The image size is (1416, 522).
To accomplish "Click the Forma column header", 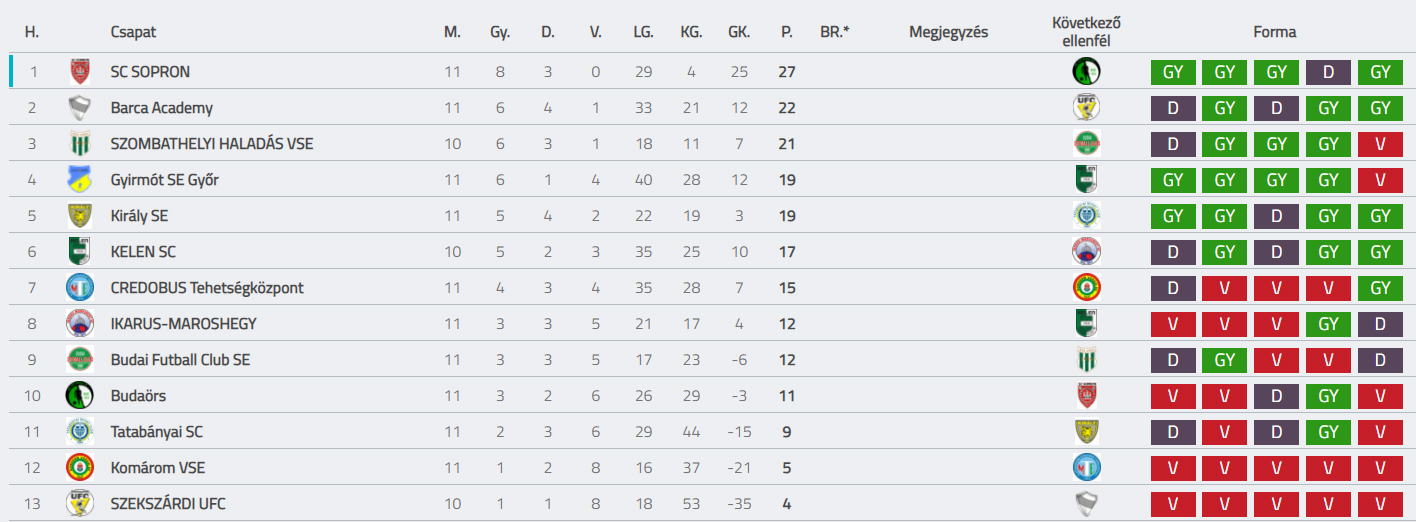I will (1275, 32).
